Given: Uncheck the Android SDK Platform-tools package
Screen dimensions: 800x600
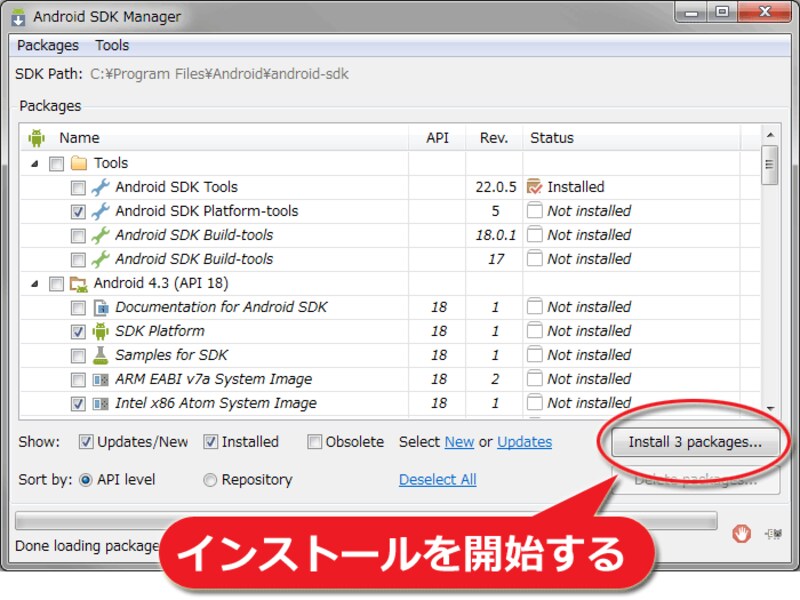Looking at the screenshot, I should [x=77, y=211].
